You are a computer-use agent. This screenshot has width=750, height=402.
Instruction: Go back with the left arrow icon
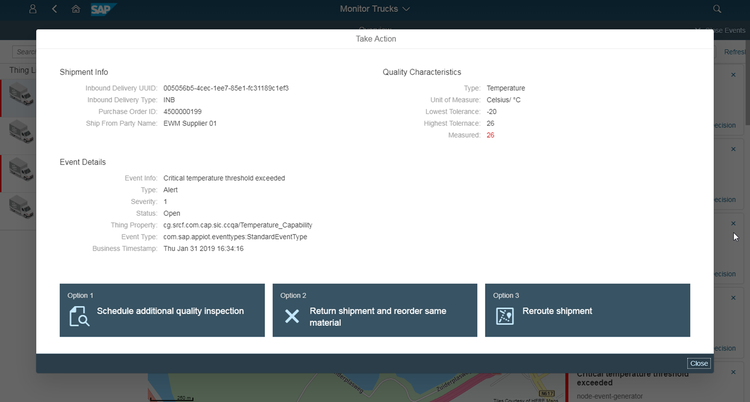tap(55, 9)
